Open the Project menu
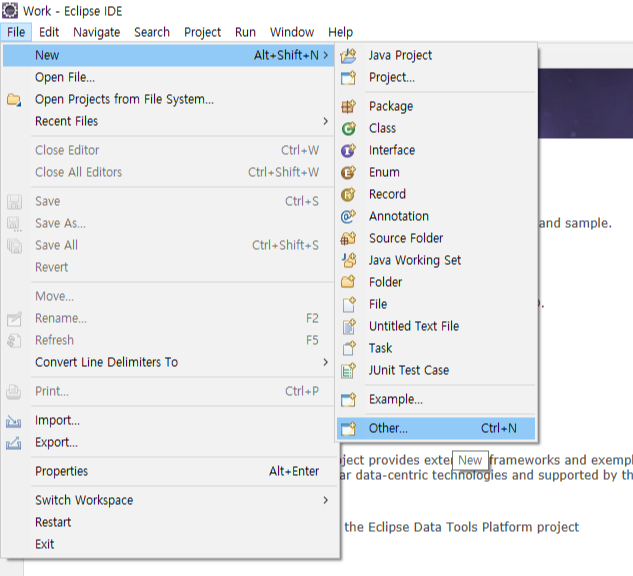Viewport: 633px width, 576px height. (x=202, y=32)
